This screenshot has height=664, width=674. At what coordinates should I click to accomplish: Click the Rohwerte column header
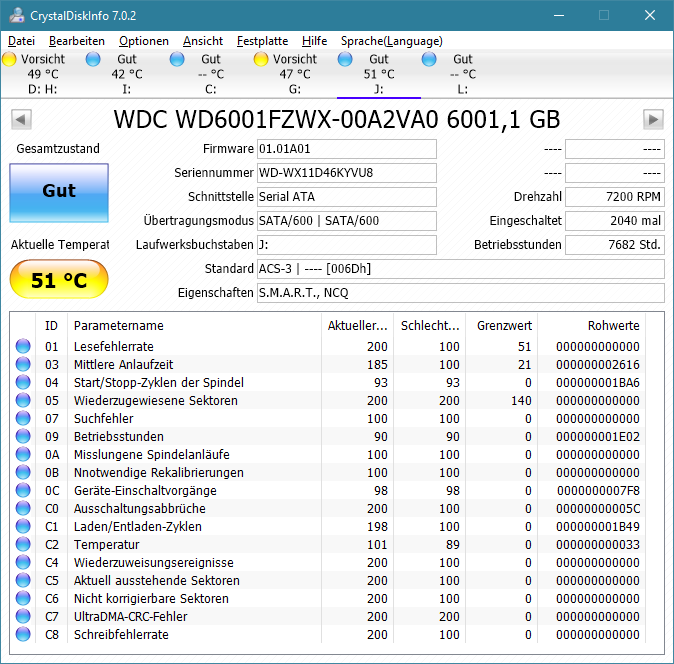[x=591, y=325]
